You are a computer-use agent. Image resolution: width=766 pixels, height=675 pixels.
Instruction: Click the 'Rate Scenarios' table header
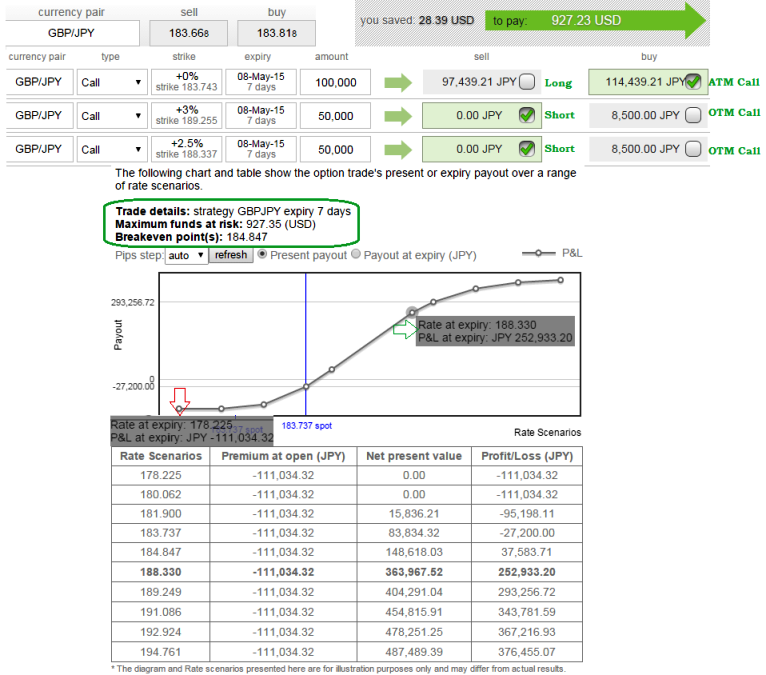pyautogui.click(x=161, y=456)
